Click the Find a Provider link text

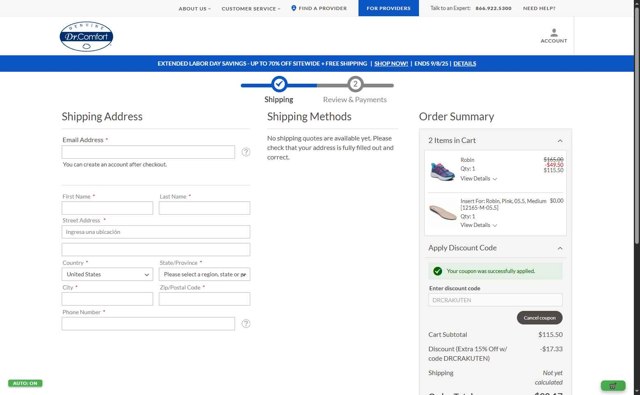[322, 8]
